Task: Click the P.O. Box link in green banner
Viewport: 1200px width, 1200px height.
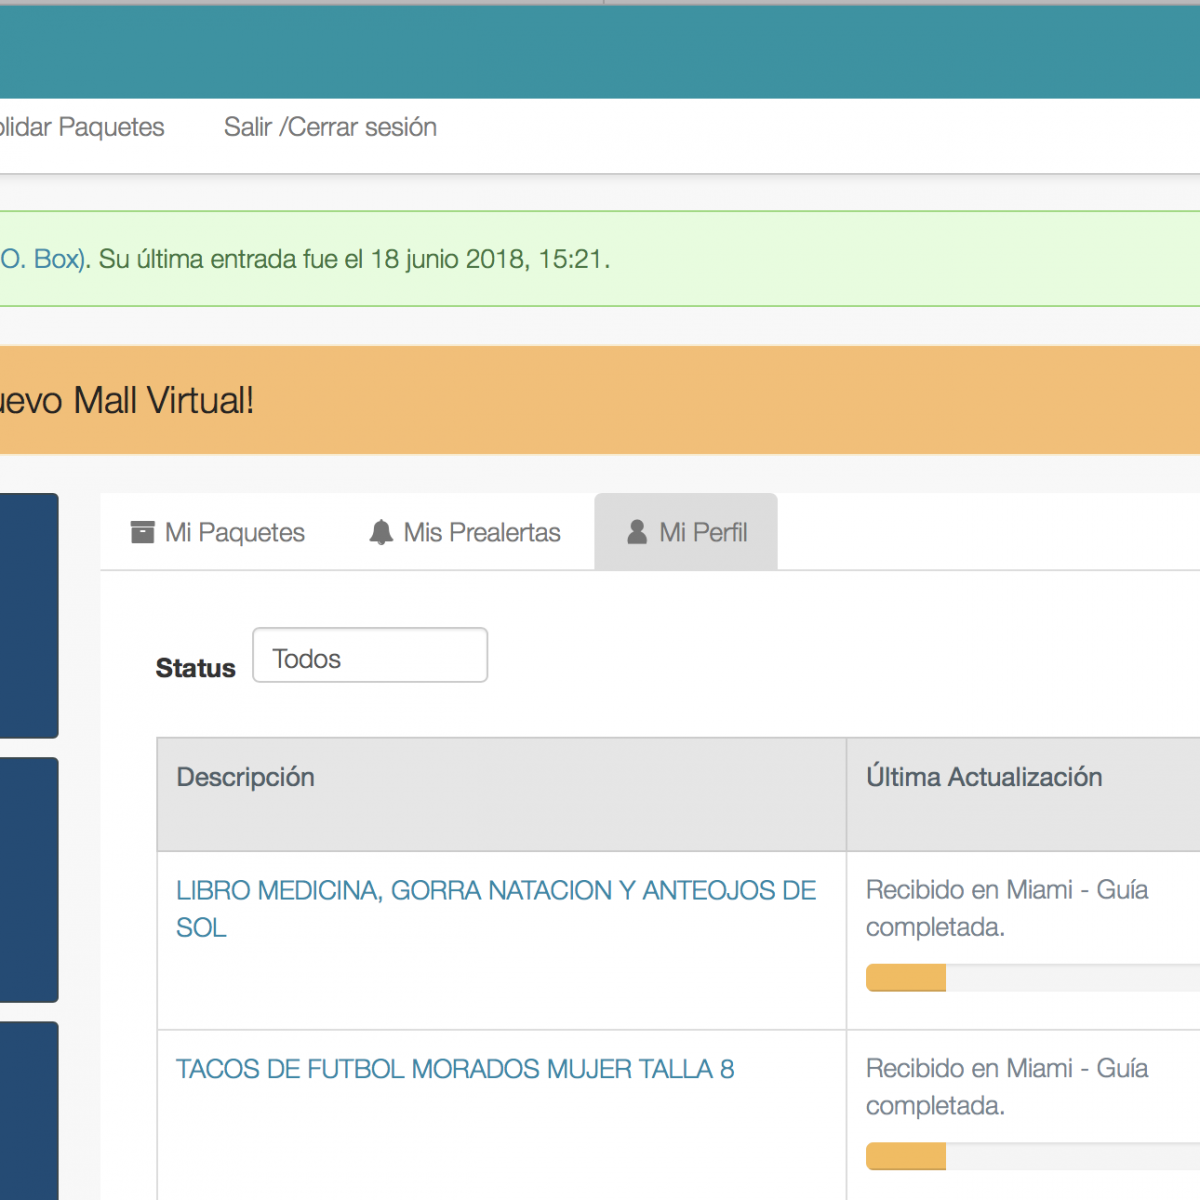Action: (42, 259)
